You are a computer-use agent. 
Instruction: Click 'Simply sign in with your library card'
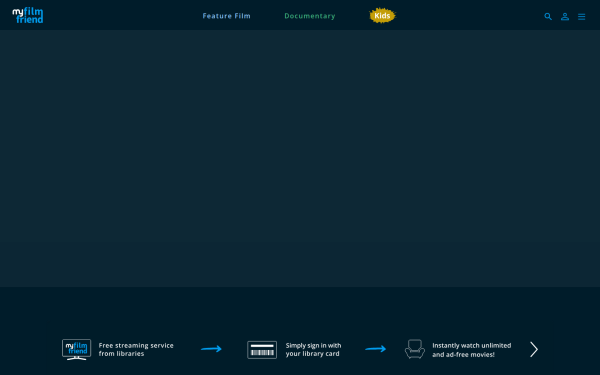pyautogui.click(x=313, y=350)
